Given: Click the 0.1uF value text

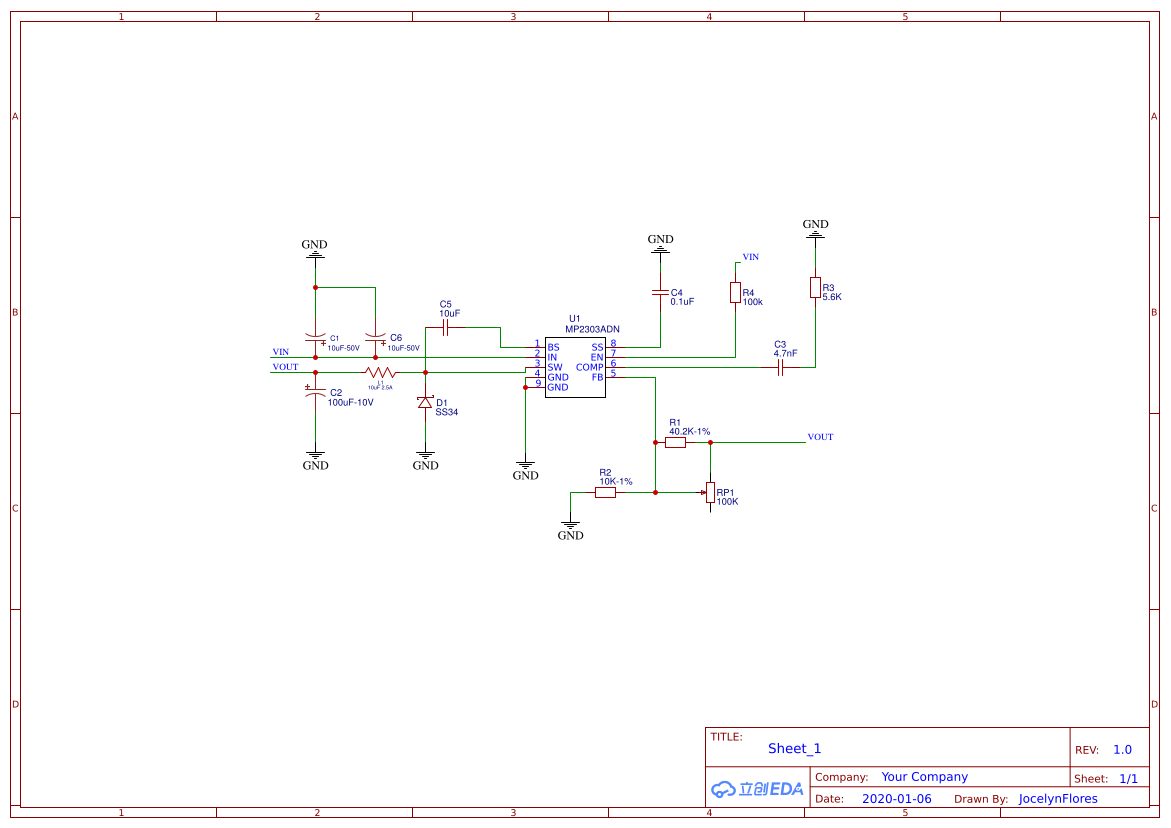Looking at the screenshot, I should (x=682, y=302).
